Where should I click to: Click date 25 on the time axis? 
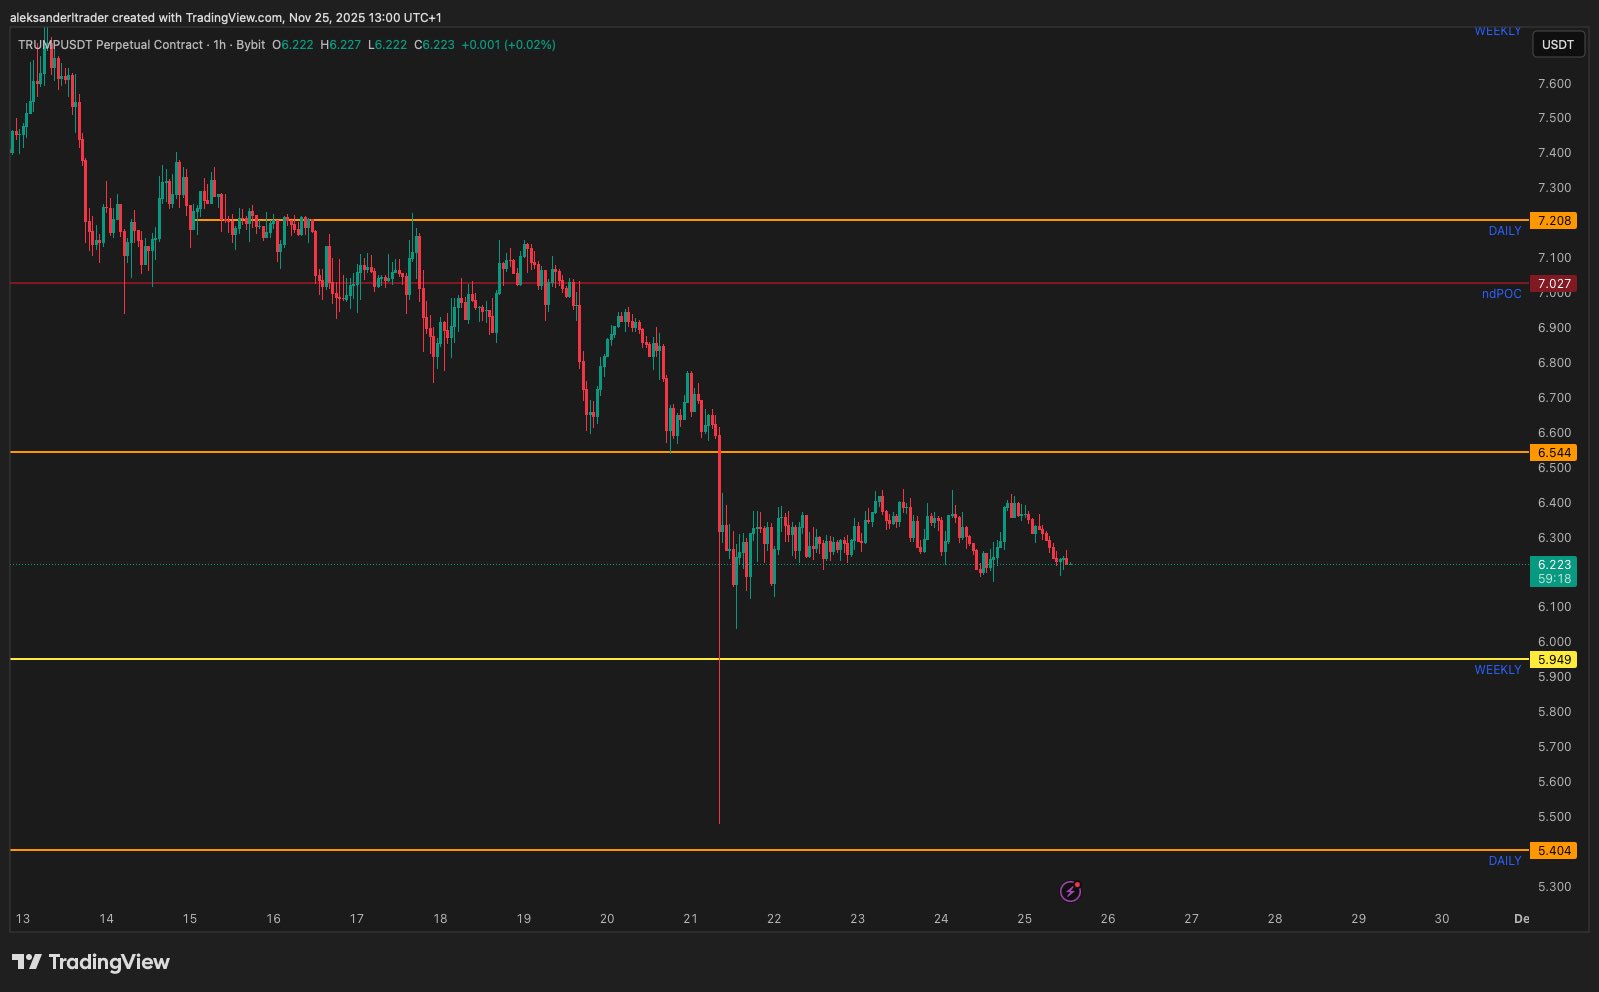point(1024,919)
